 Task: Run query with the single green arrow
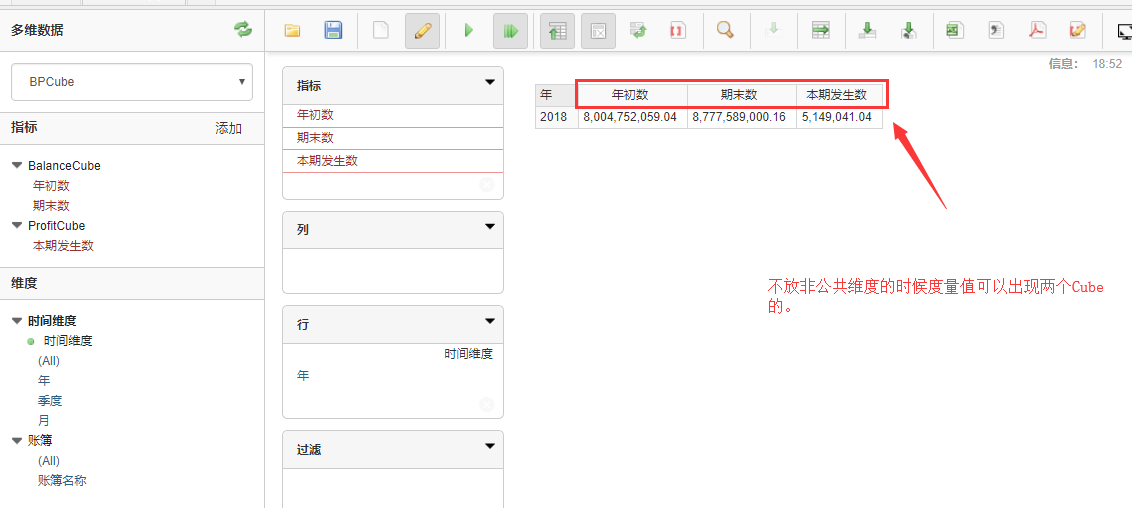point(469,31)
